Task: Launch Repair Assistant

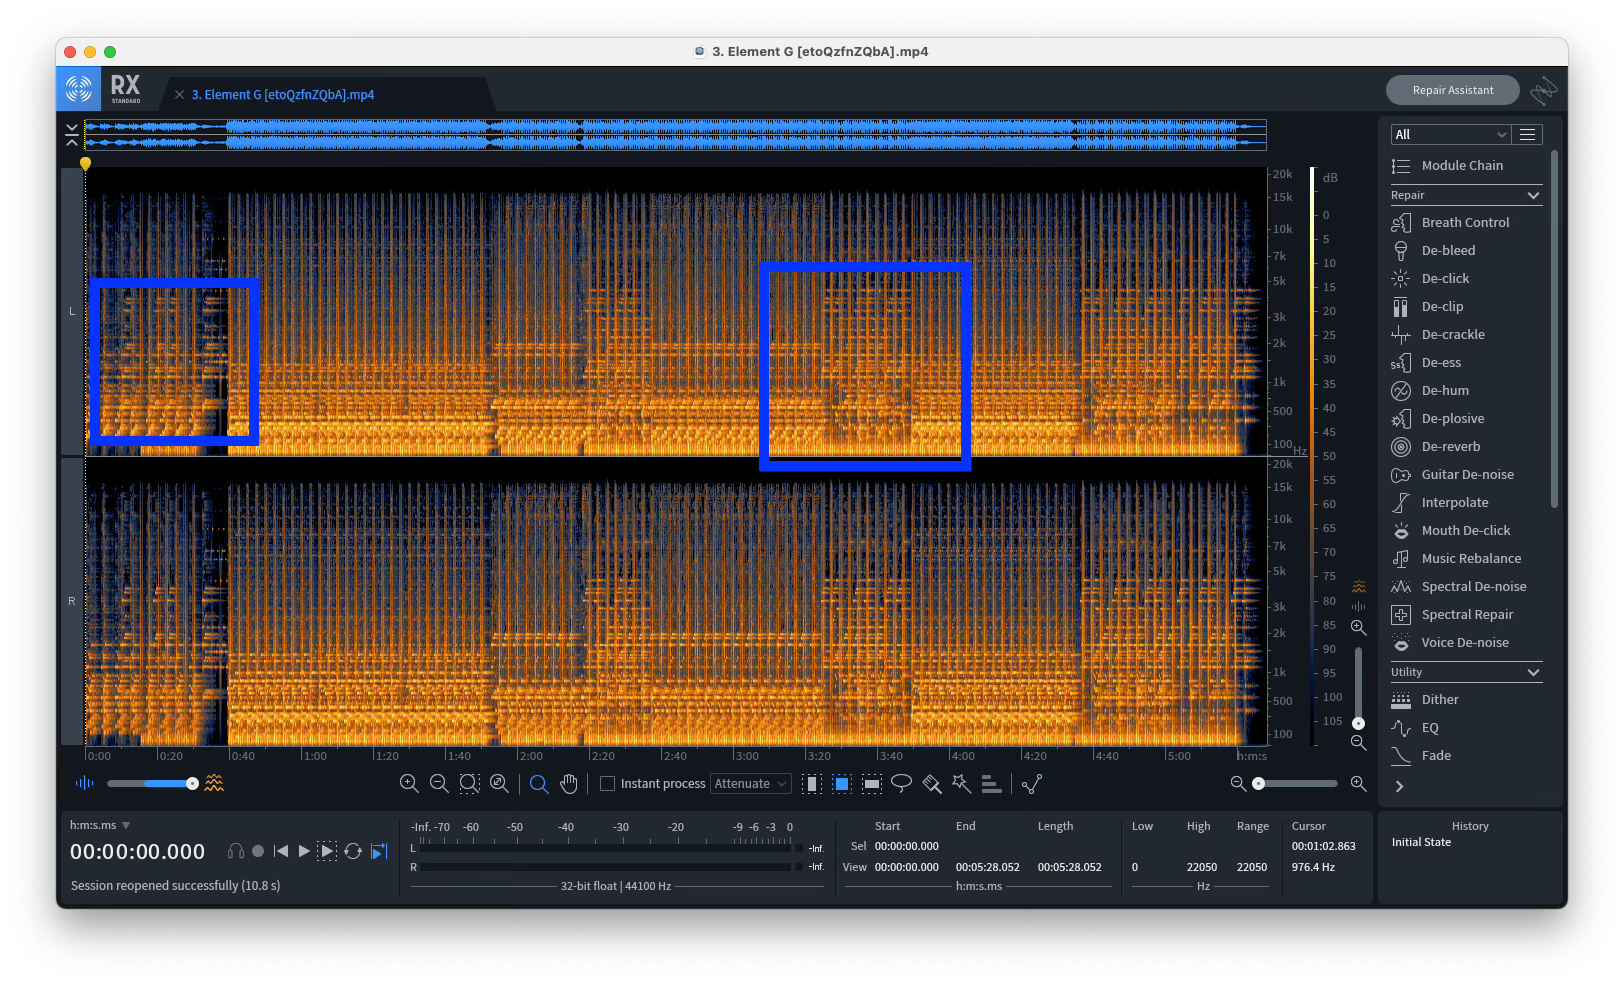Action: (x=1452, y=90)
